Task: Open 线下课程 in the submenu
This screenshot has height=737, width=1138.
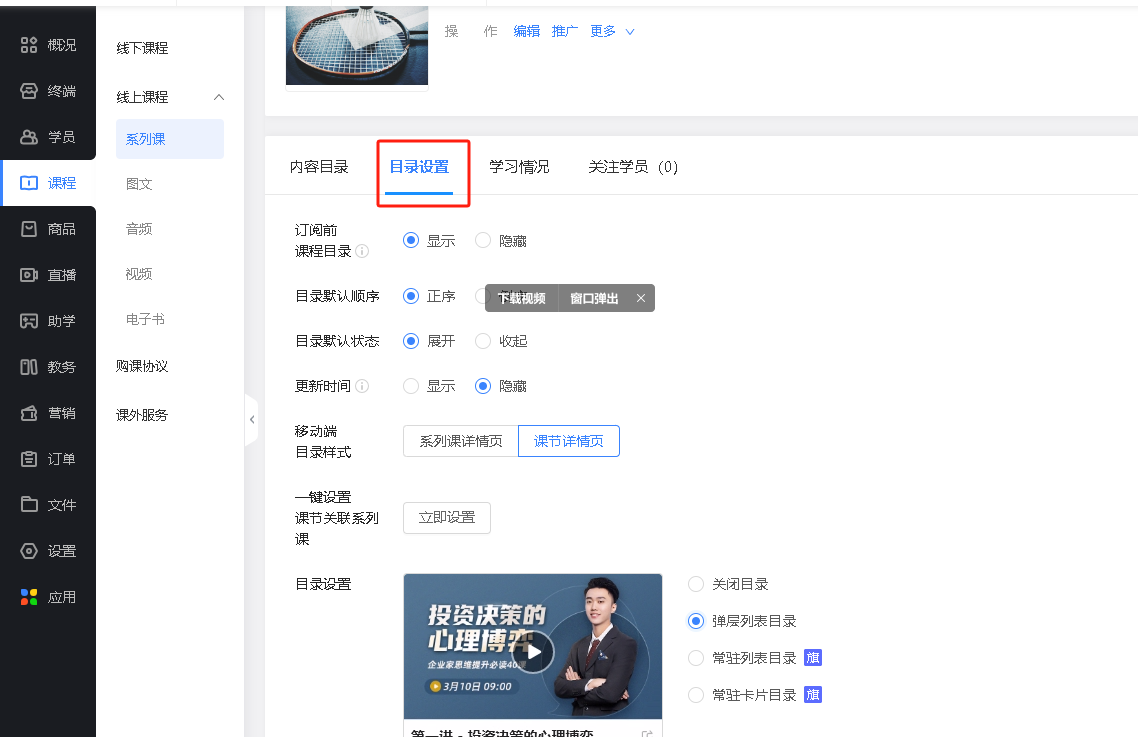Action: point(142,48)
